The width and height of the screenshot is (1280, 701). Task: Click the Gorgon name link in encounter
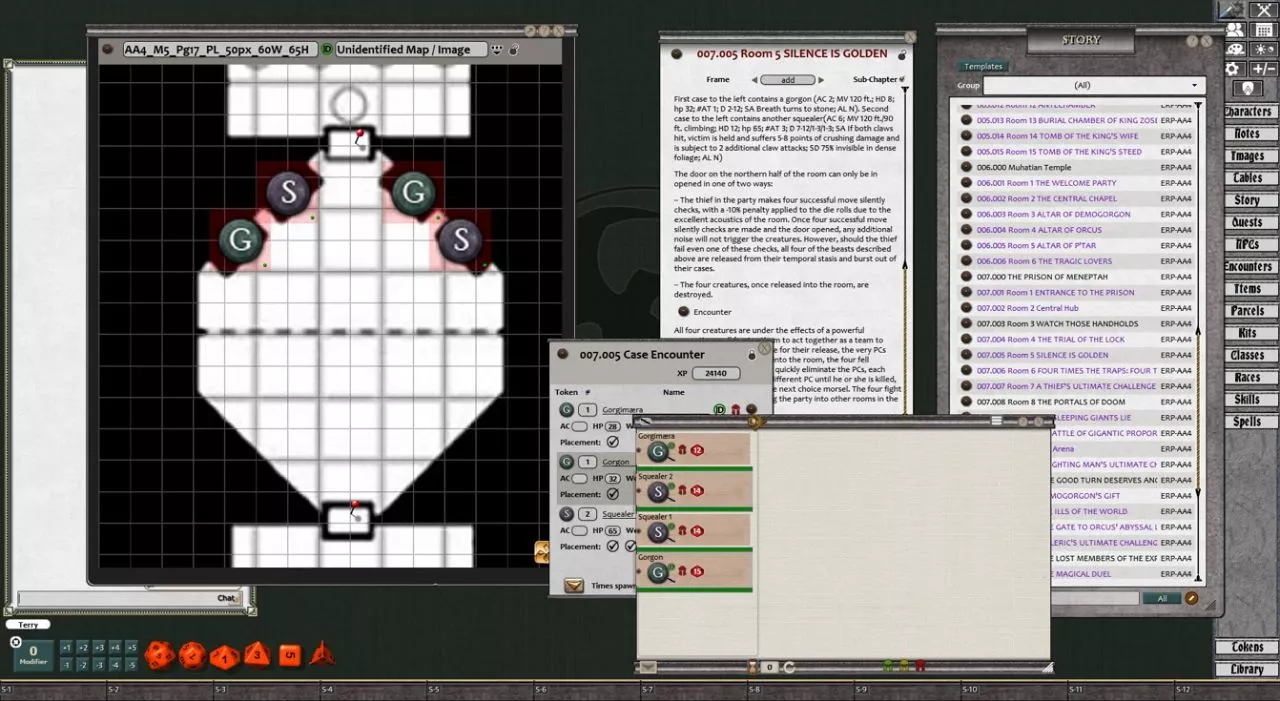coord(616,462)
